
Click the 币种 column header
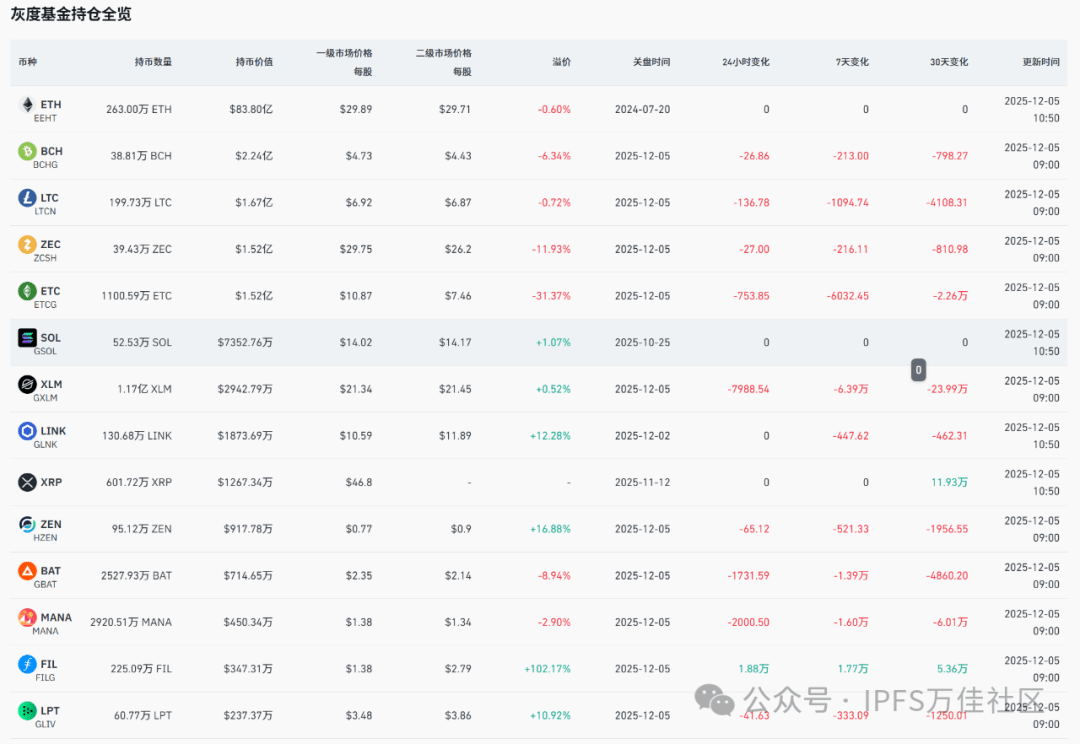click(x=28, y=62)
